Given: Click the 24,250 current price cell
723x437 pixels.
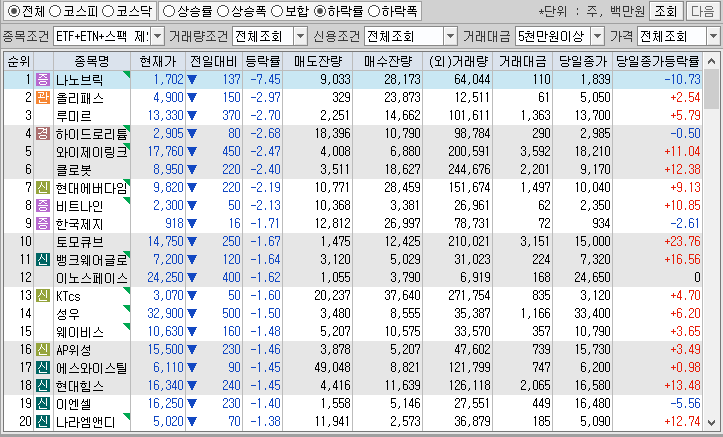Looking at the screenshot, I should coord(165,277).
